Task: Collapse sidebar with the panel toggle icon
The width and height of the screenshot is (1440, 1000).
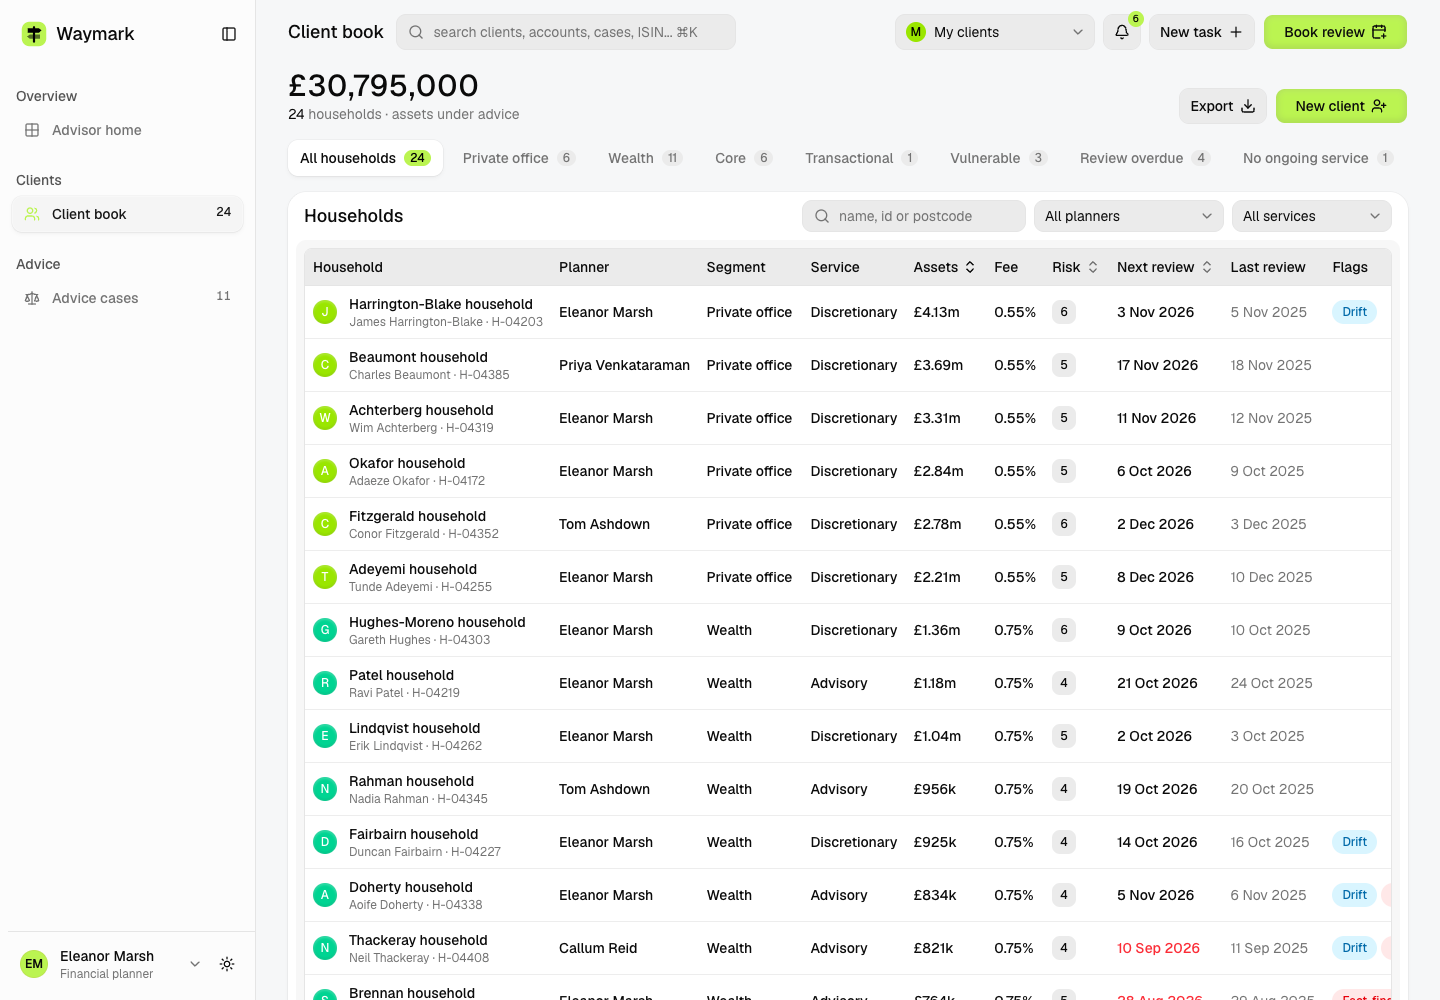Action: click(229, 34)
